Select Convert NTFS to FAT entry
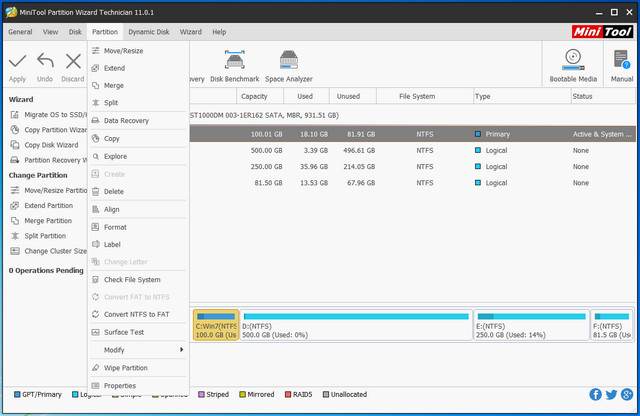 tap(138, 314)
